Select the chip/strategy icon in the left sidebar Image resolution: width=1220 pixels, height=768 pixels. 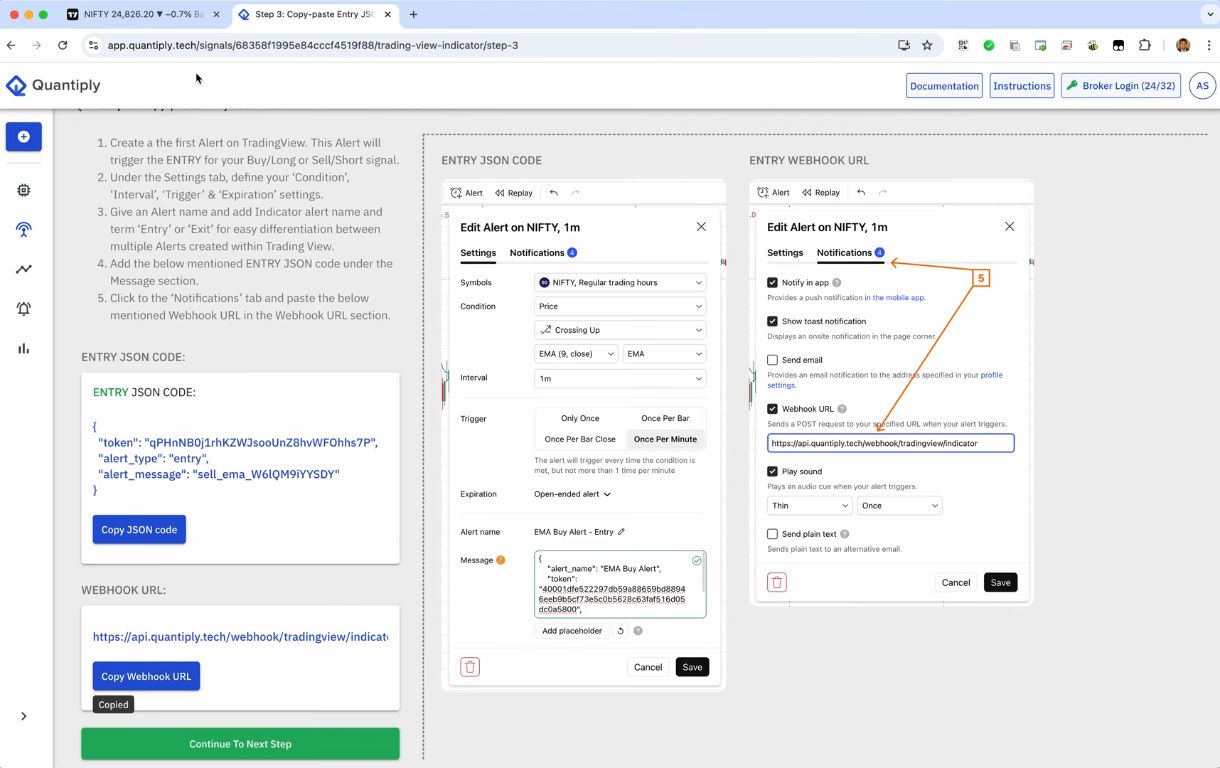click(x=23, y=190)
